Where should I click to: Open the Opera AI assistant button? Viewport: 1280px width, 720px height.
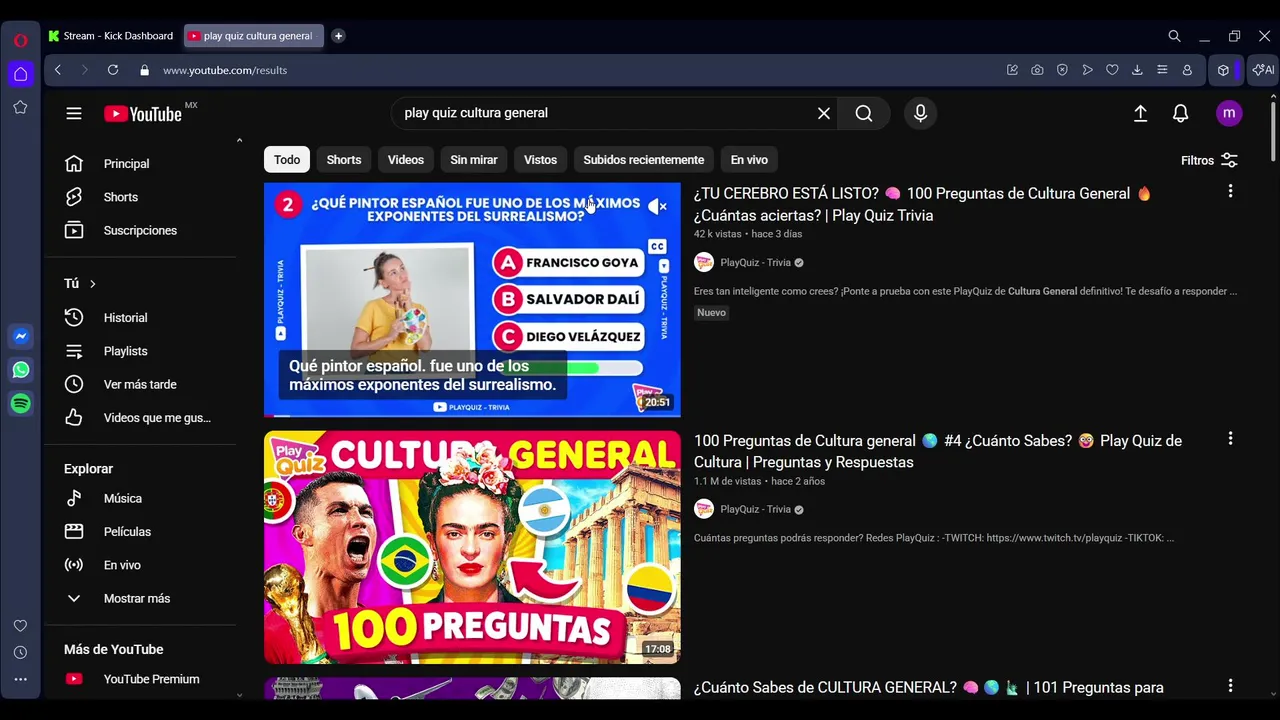click(1263, 70)
